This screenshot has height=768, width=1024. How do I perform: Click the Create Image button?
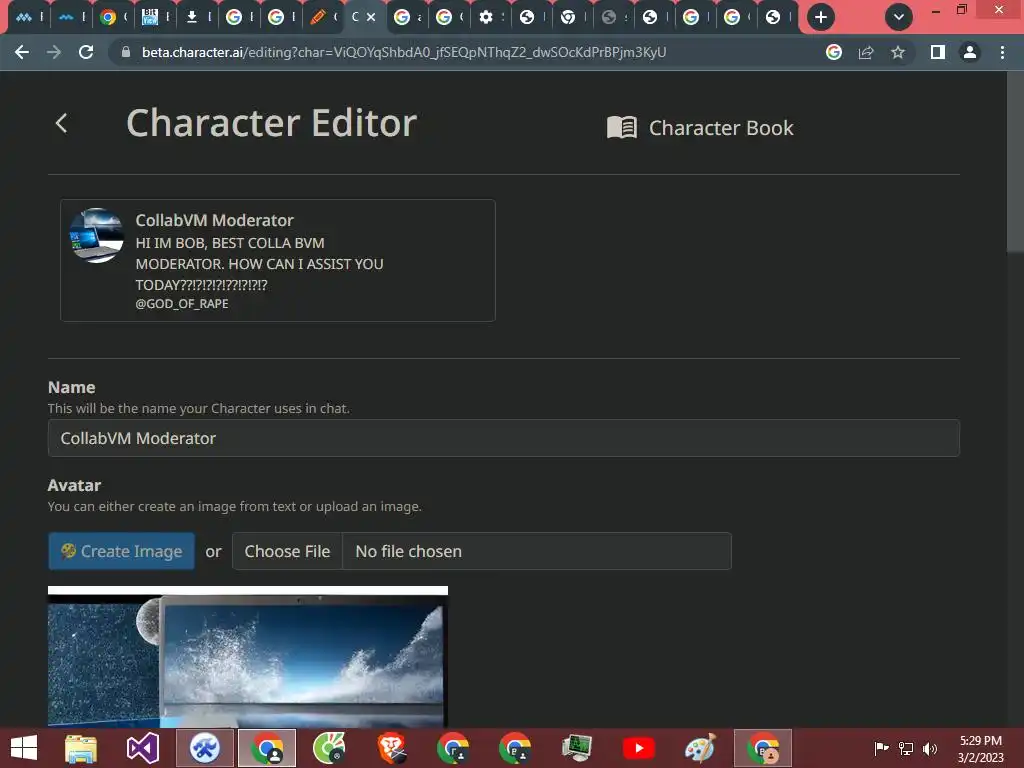[121, 551]
